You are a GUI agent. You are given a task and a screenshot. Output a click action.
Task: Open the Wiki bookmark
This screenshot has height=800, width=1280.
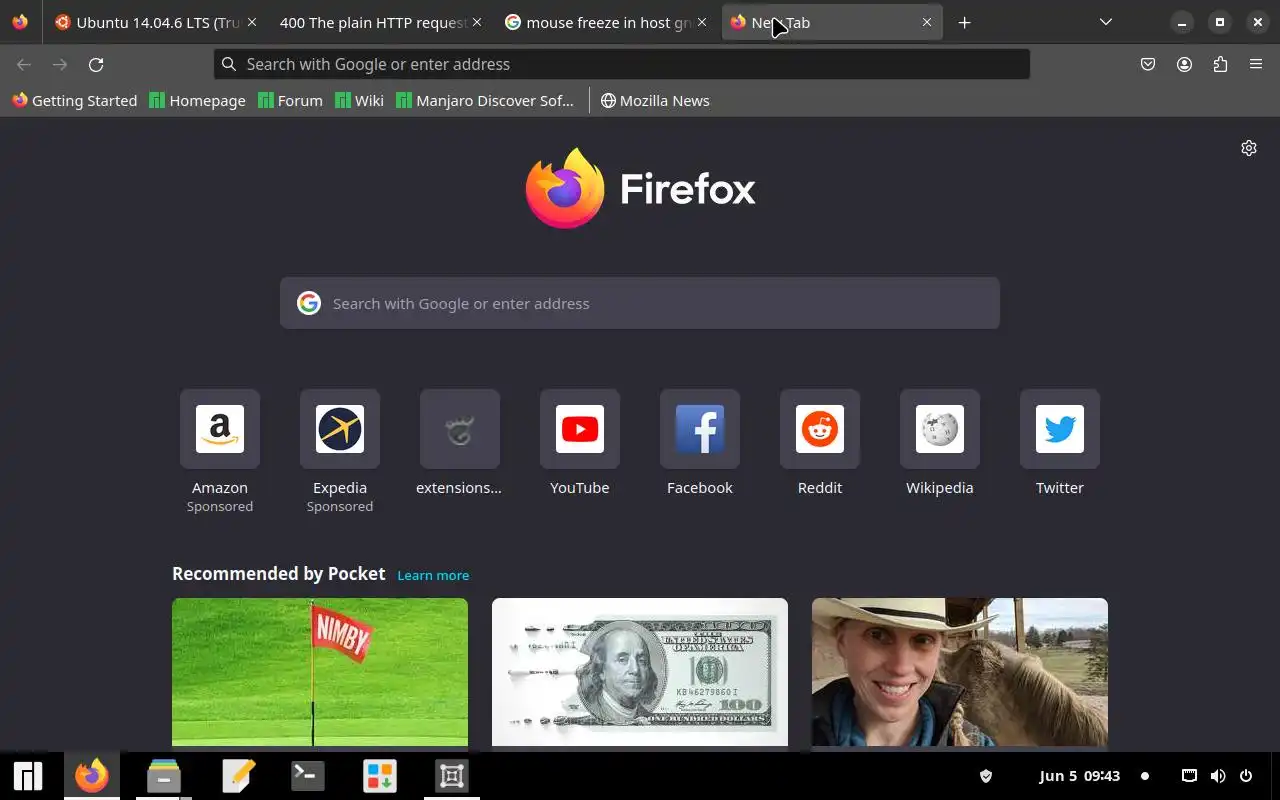point(359,100)
